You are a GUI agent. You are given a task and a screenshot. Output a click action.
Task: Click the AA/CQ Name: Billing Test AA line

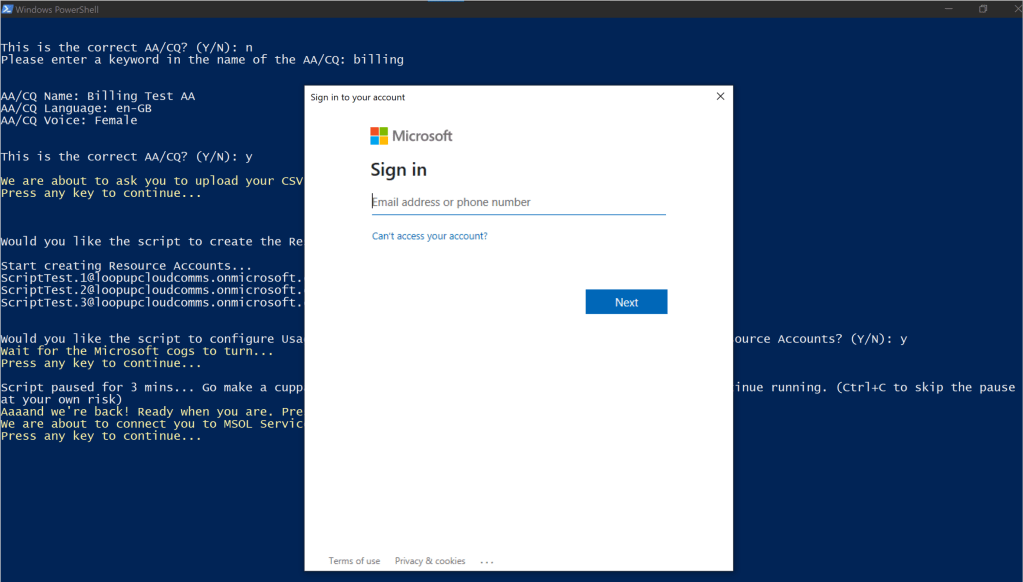[98, 96]
